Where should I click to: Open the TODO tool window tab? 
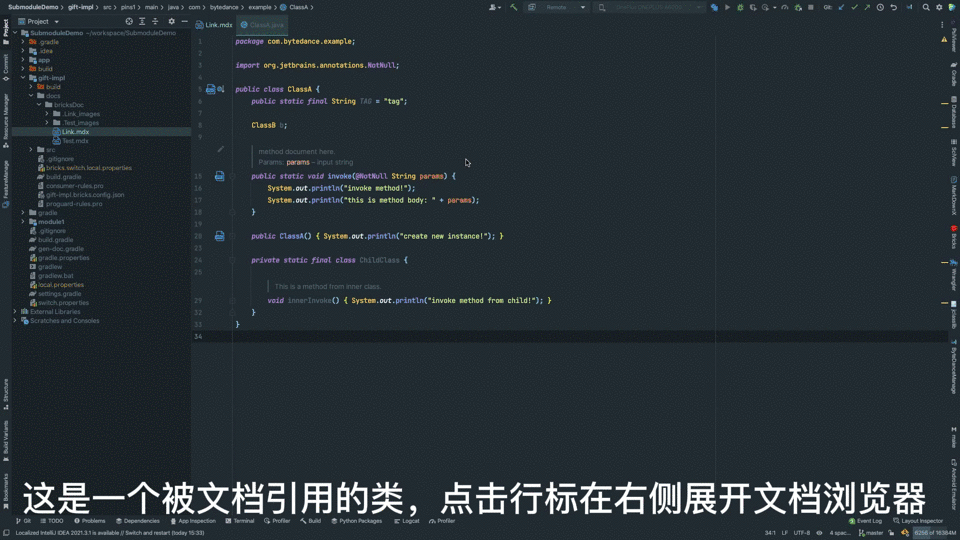coord(51,521)
